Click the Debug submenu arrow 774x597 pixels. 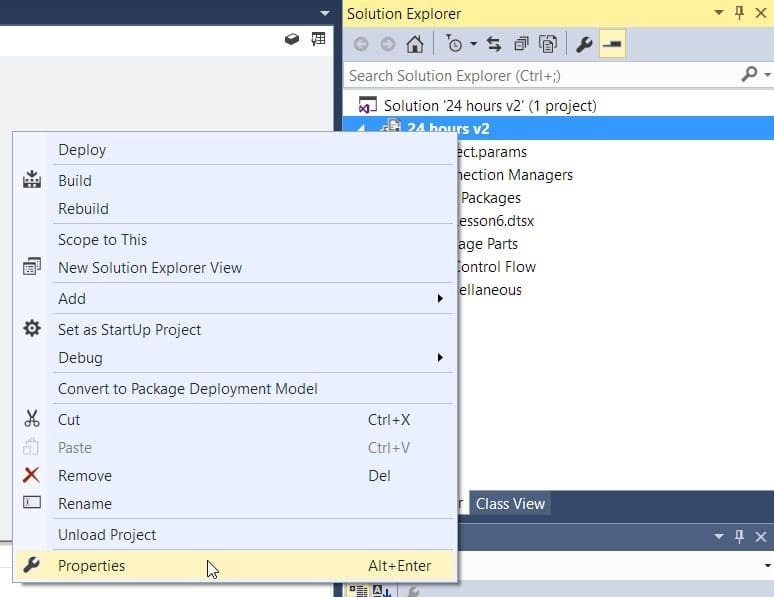pos(440,358)
